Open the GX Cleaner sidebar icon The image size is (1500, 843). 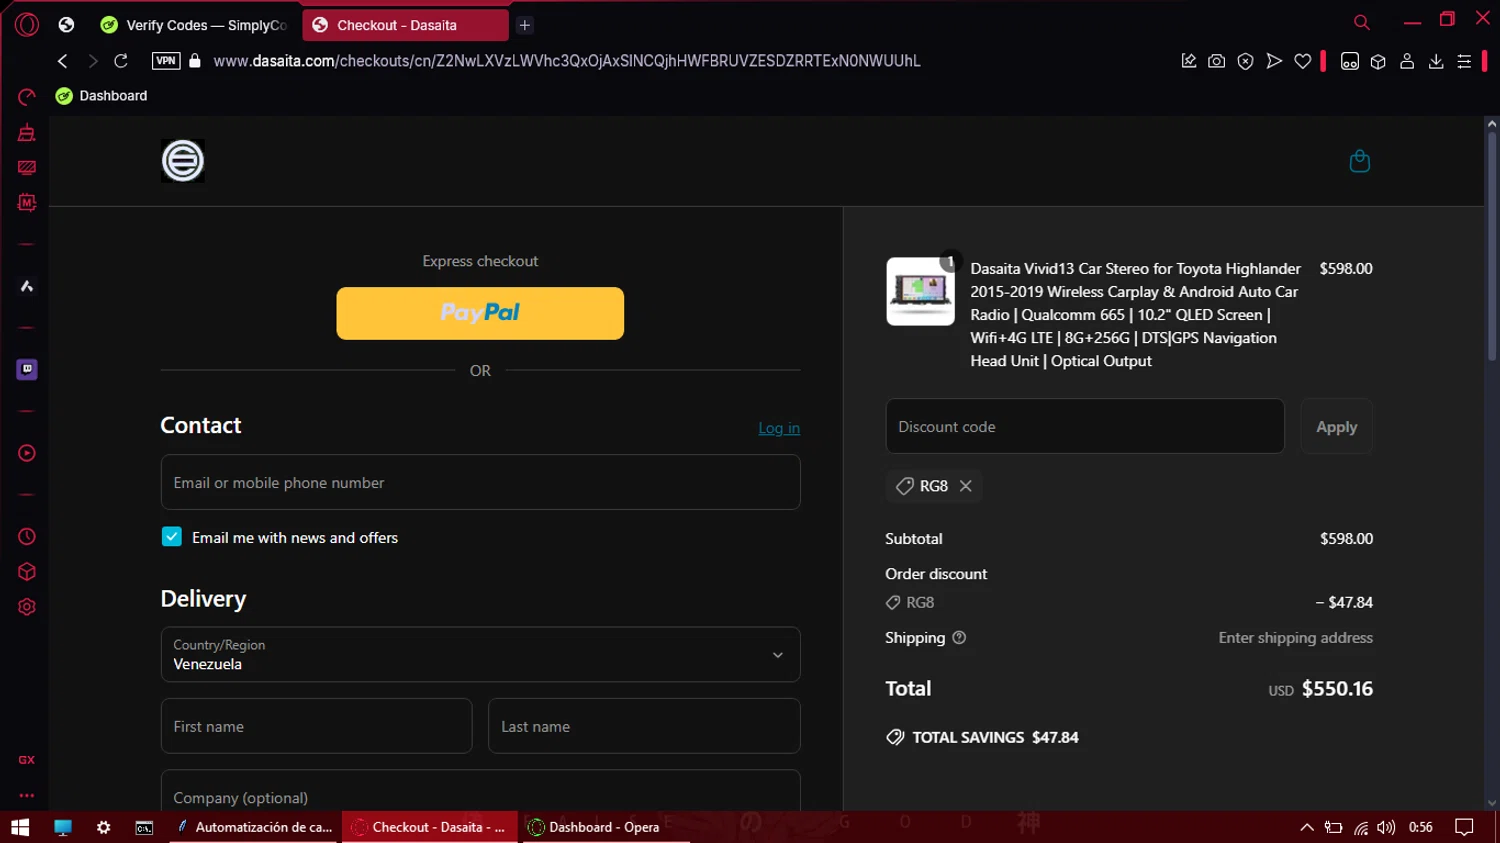27,133
